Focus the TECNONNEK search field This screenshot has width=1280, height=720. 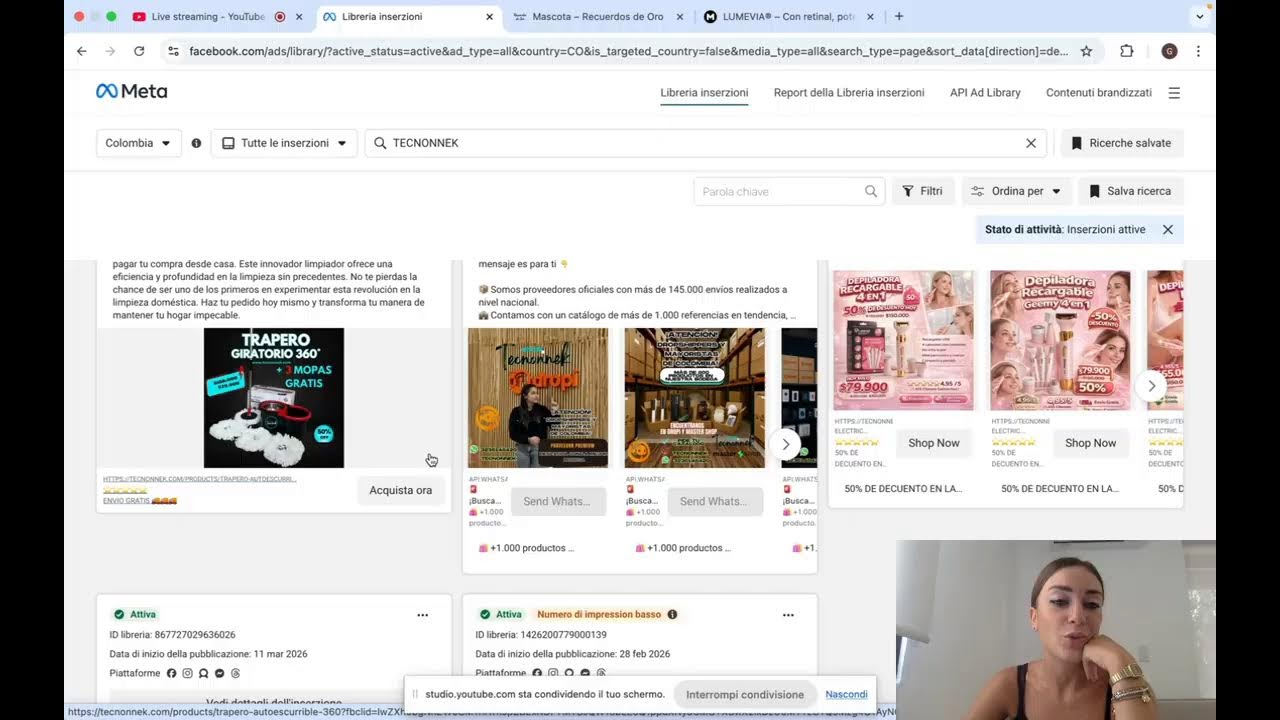[706, 143]
